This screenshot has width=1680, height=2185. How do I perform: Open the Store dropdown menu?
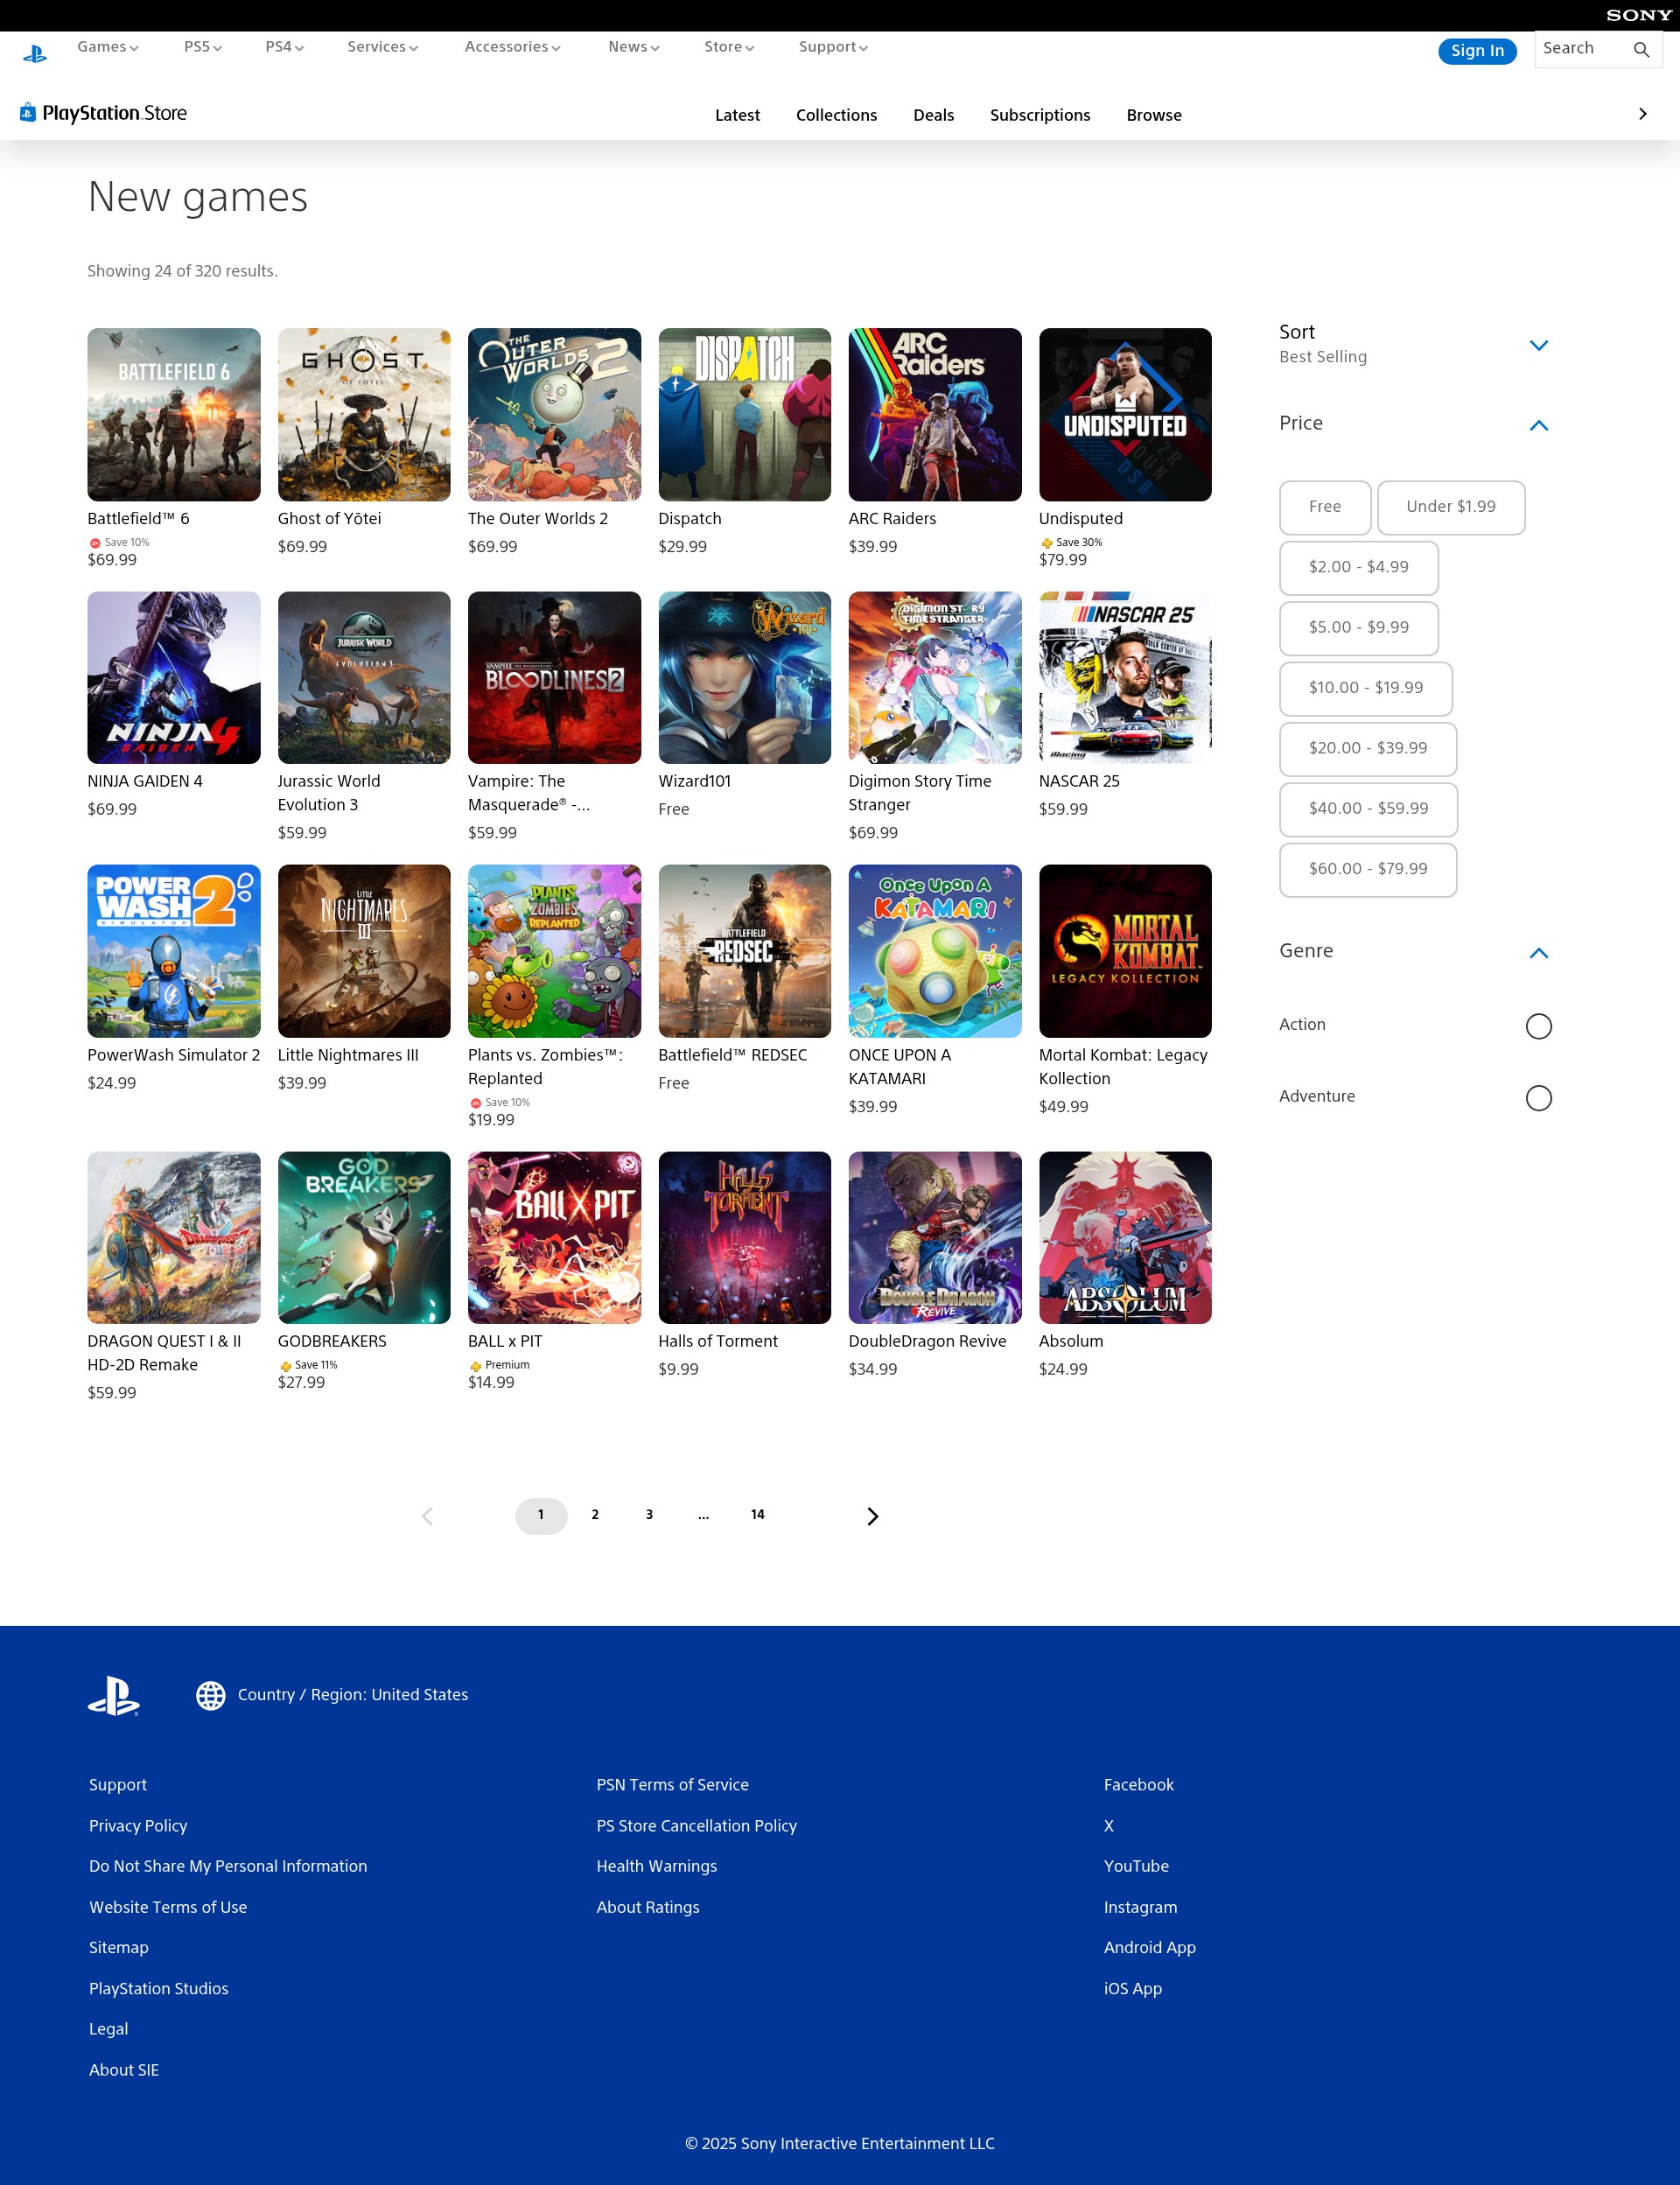(x=729, y=47)
